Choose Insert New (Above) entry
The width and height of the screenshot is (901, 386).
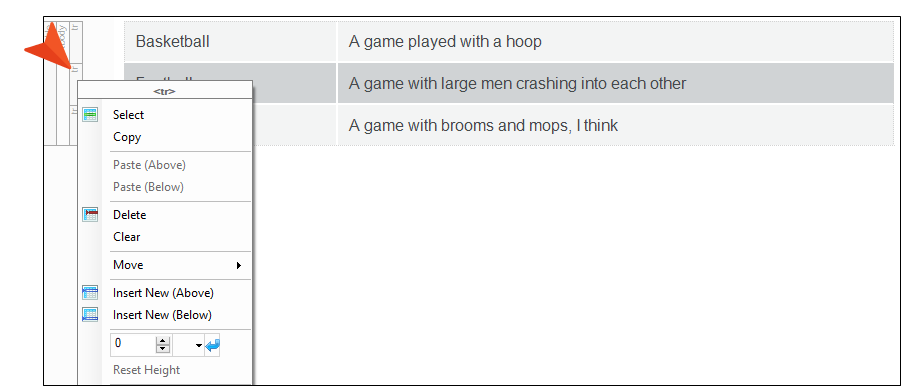tap(165, 293)
